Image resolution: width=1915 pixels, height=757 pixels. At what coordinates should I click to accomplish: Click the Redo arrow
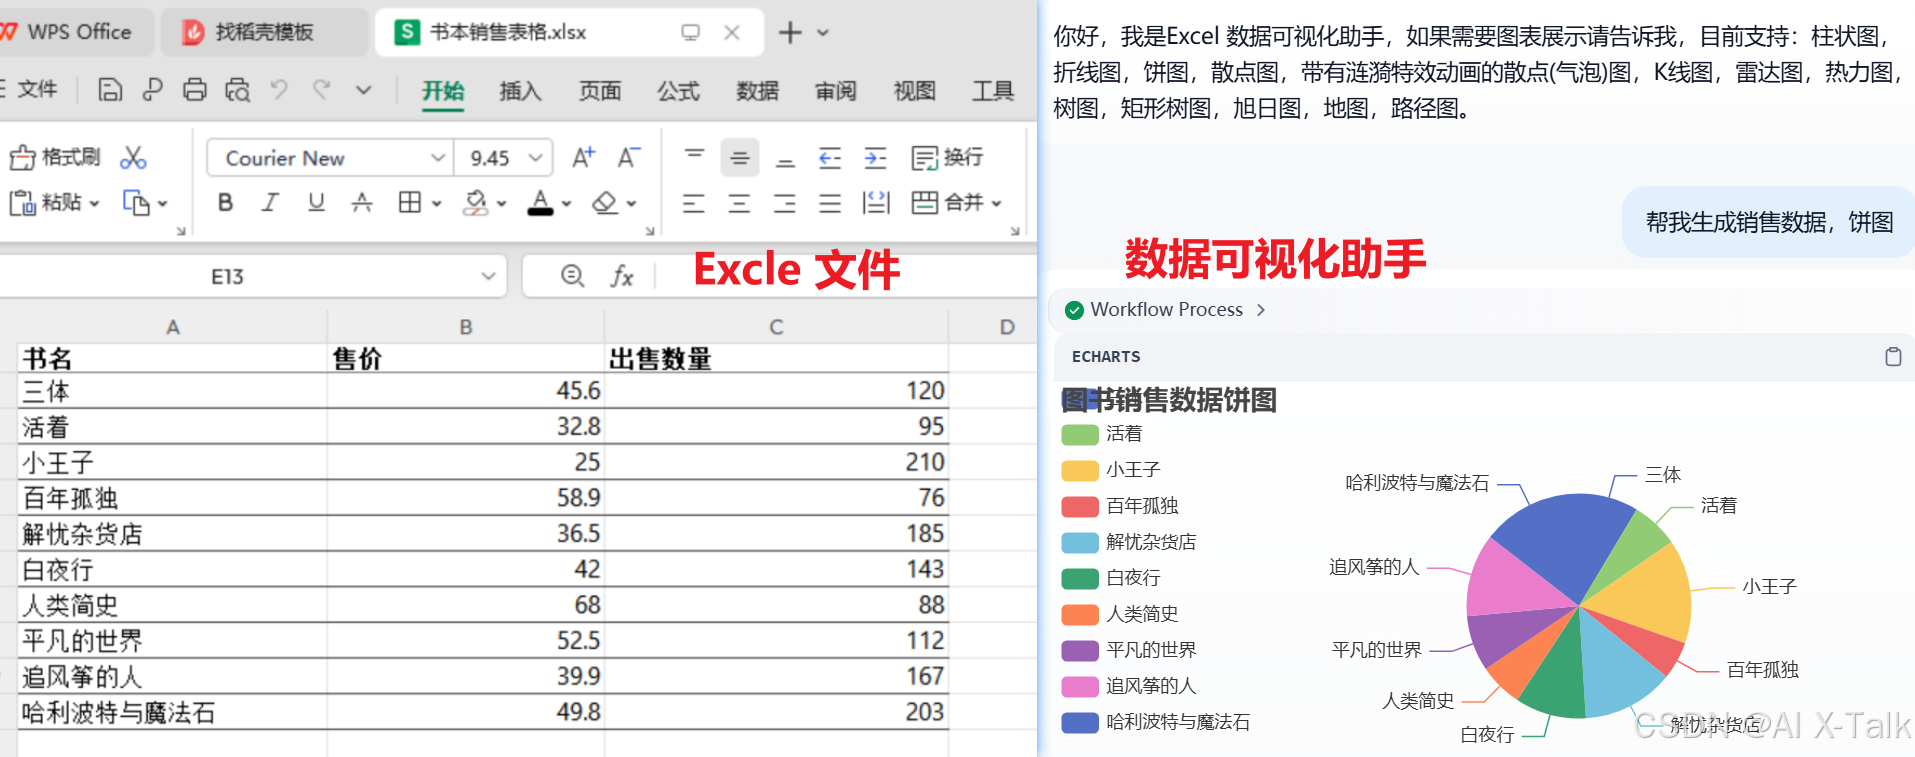[x=322, y=89]
